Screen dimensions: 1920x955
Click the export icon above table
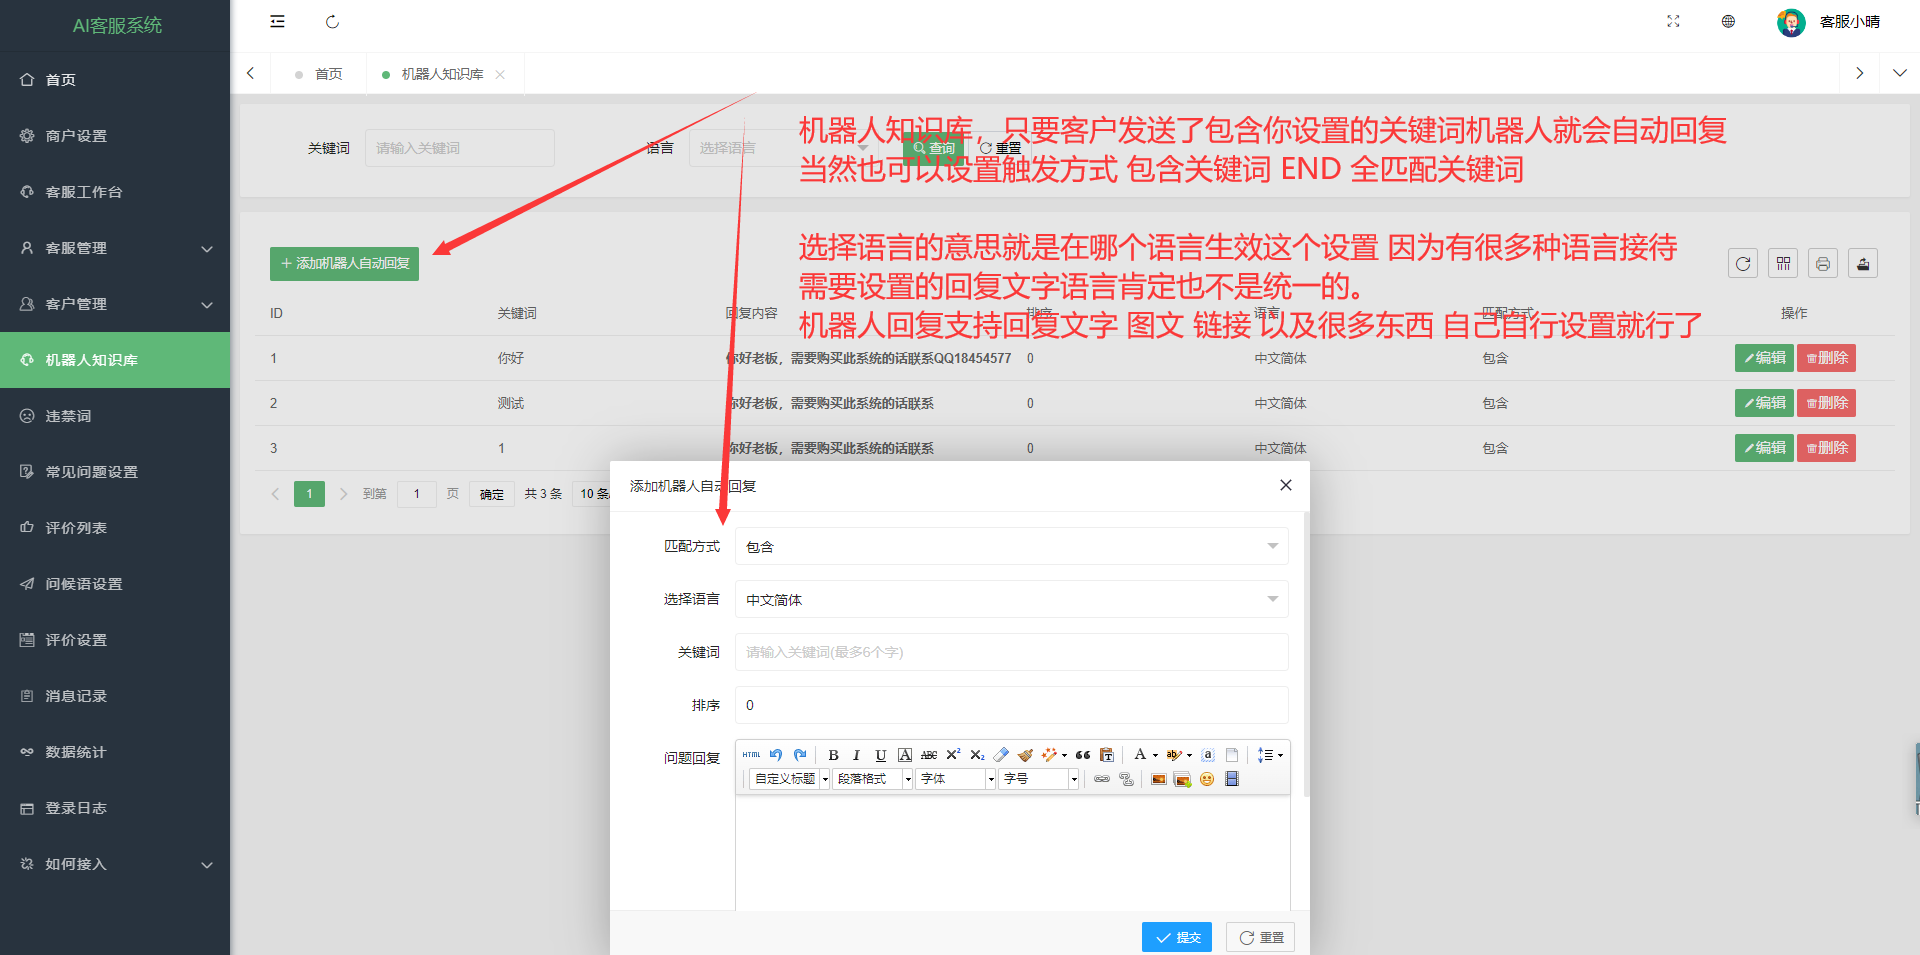[x=1863, y=263]
